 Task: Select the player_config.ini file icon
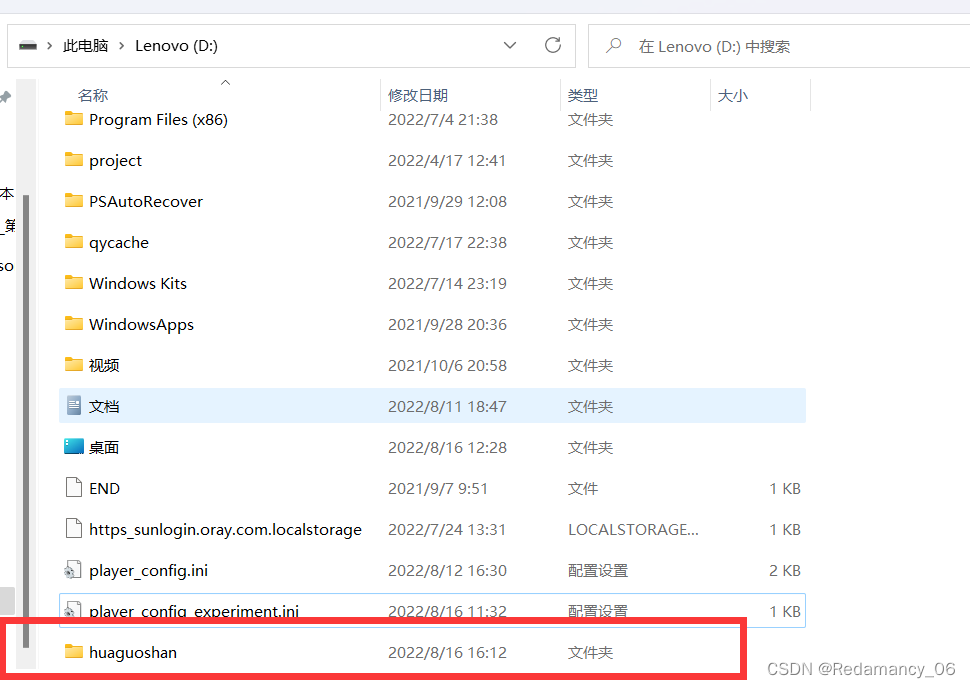pyautogui.click(x=73, y=570)
